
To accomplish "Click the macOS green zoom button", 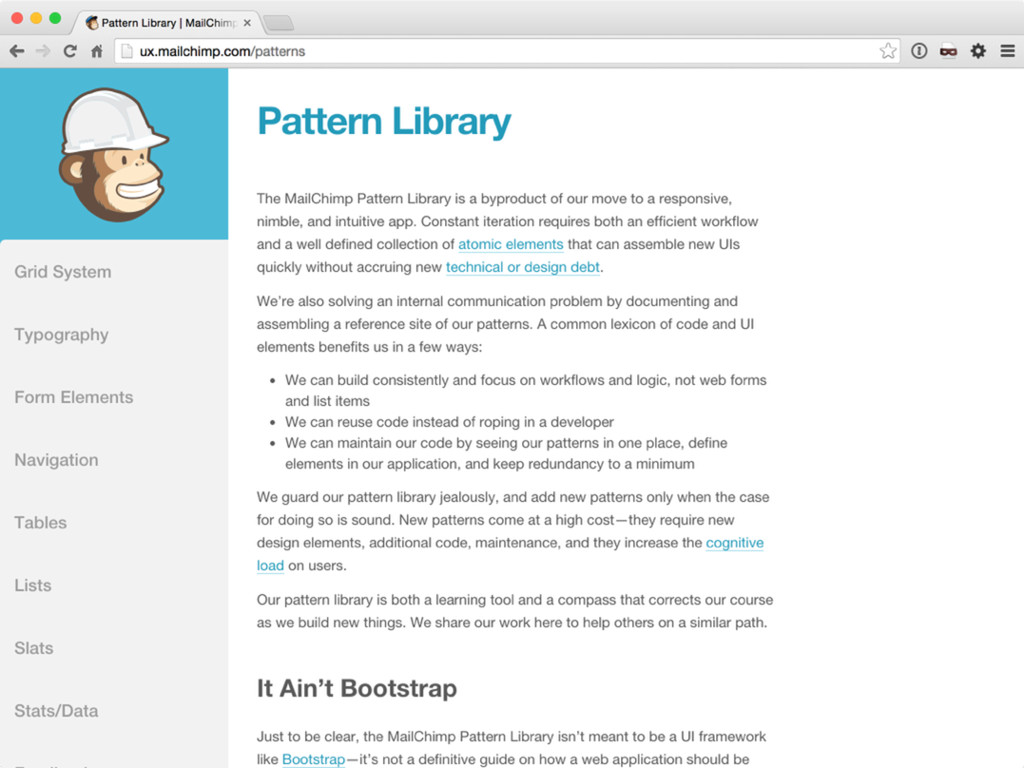I will 56,18.
